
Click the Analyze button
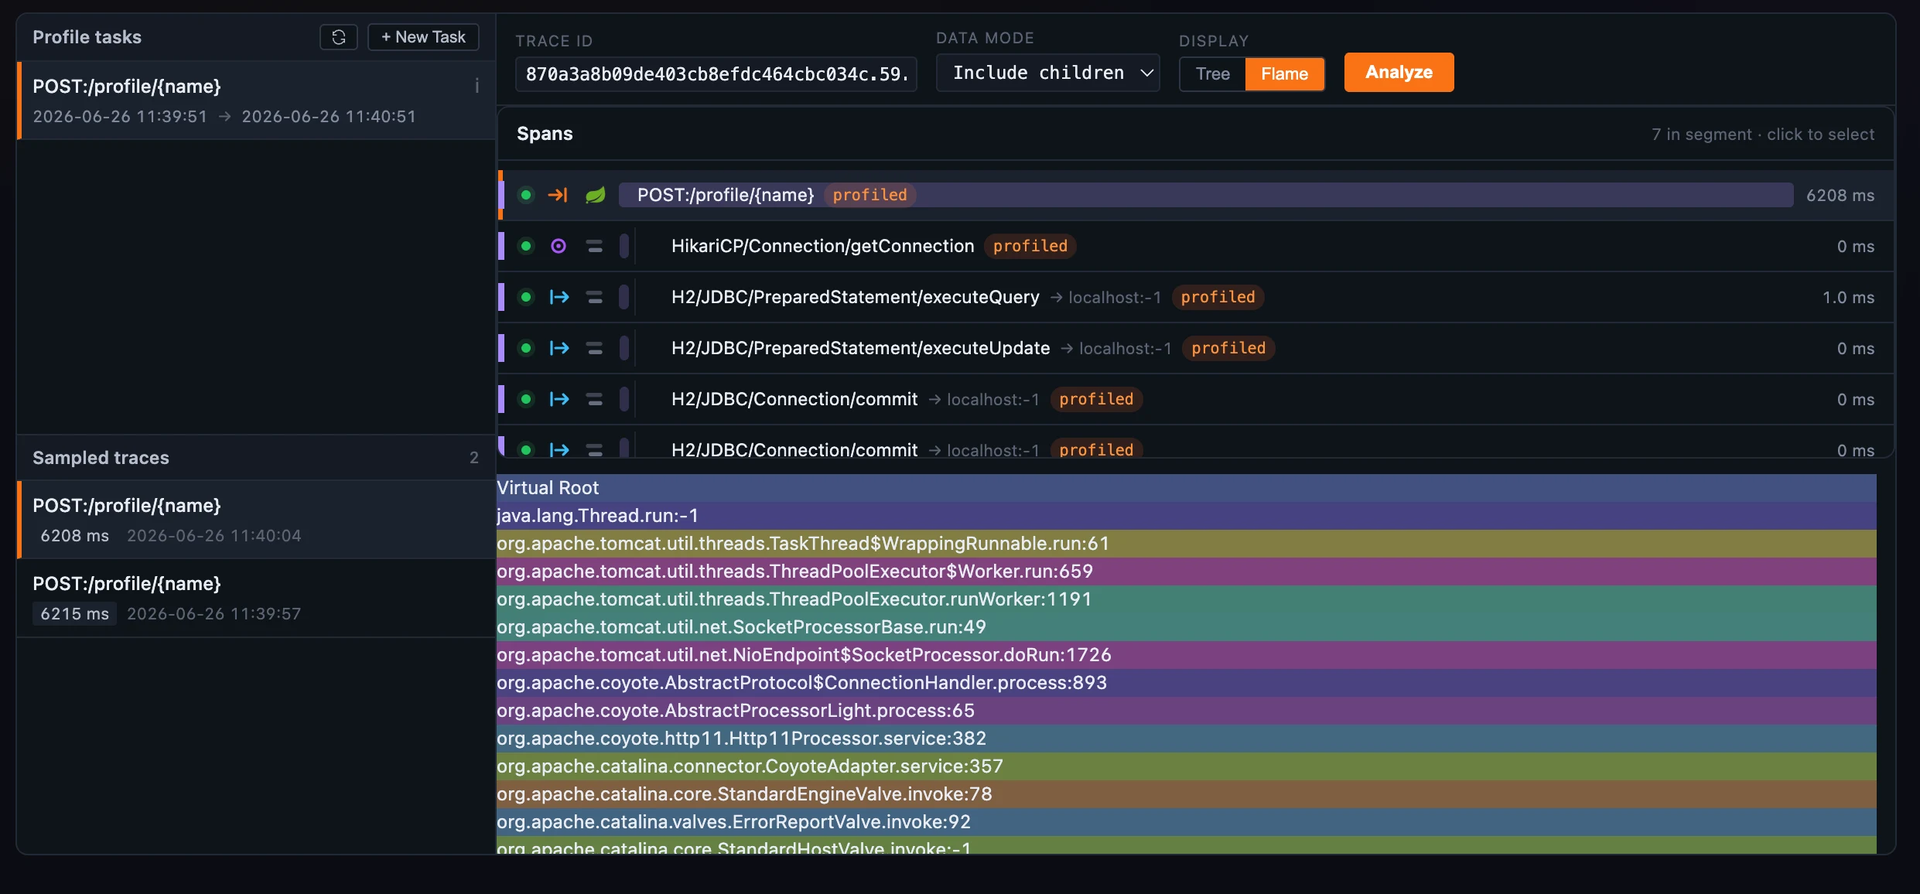[1398, 72]
